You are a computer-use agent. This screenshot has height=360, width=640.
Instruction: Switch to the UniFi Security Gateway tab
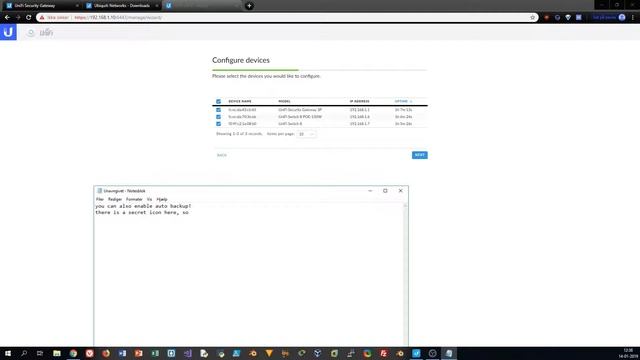[x=41, y=6]
